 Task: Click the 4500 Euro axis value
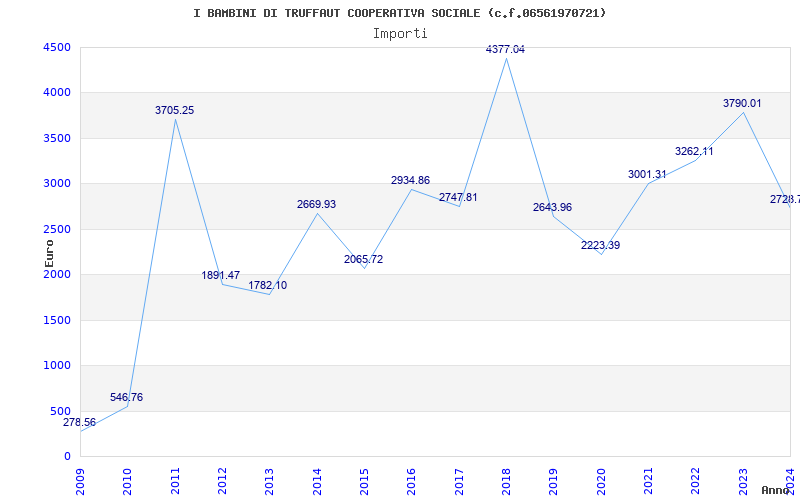(57, 47)
